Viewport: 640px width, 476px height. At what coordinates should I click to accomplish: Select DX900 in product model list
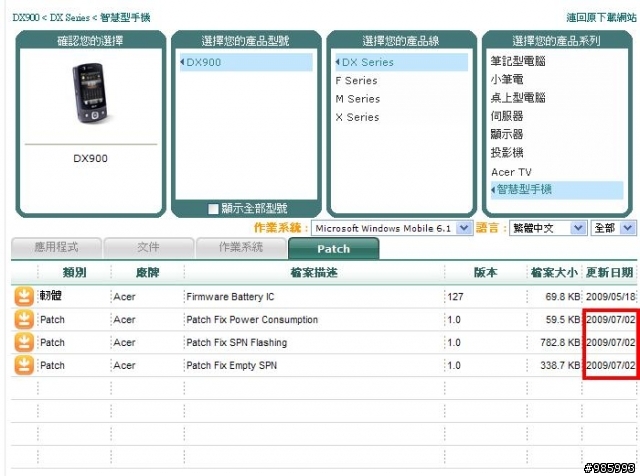[246, 62]
